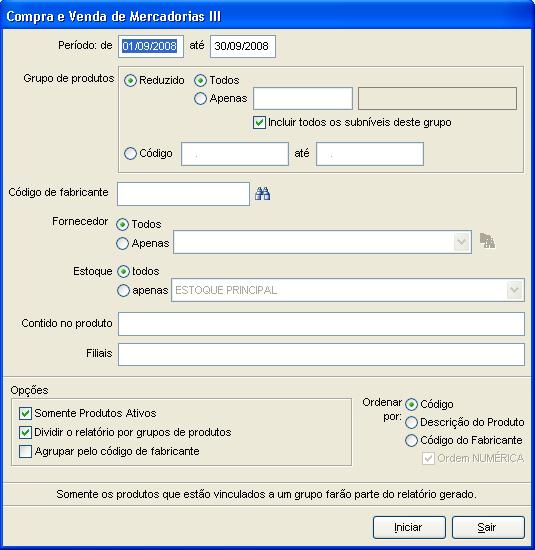
Task: Select the Reduzido radio button
Action: (130, 81)
